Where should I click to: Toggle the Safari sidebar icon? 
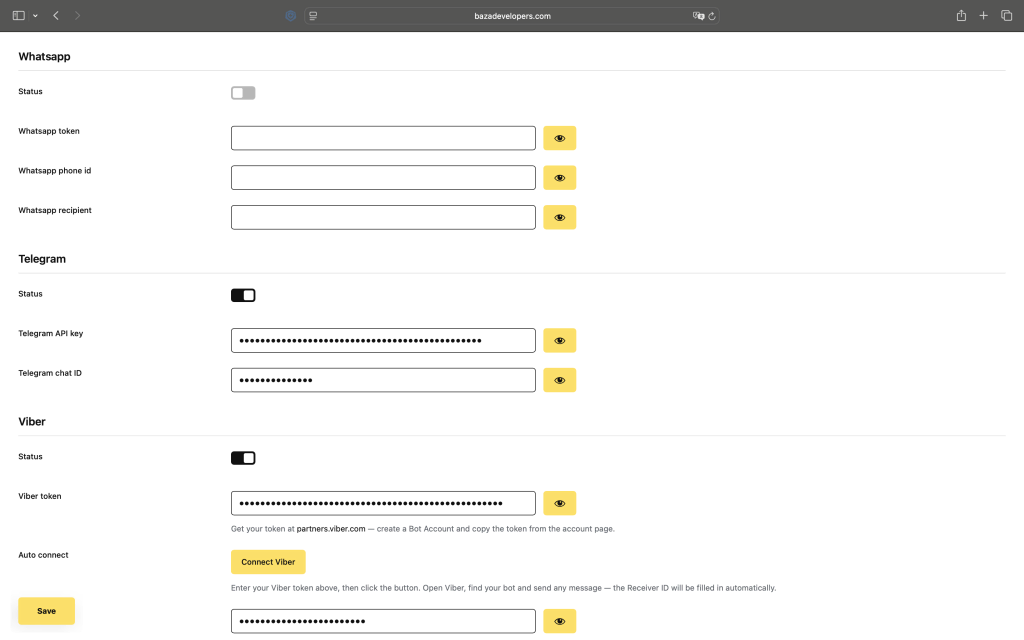coord(18,16)
